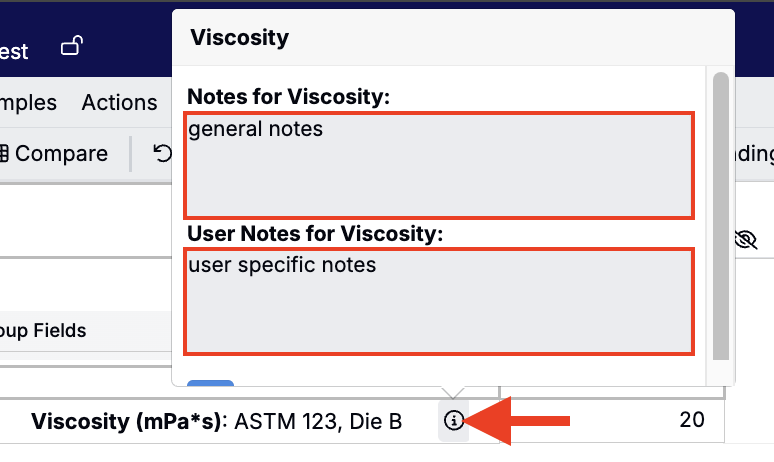Click the 'Notes for Viscosity:' label
The height and width of the screenshot is (462, 774).
coord(288,97)
